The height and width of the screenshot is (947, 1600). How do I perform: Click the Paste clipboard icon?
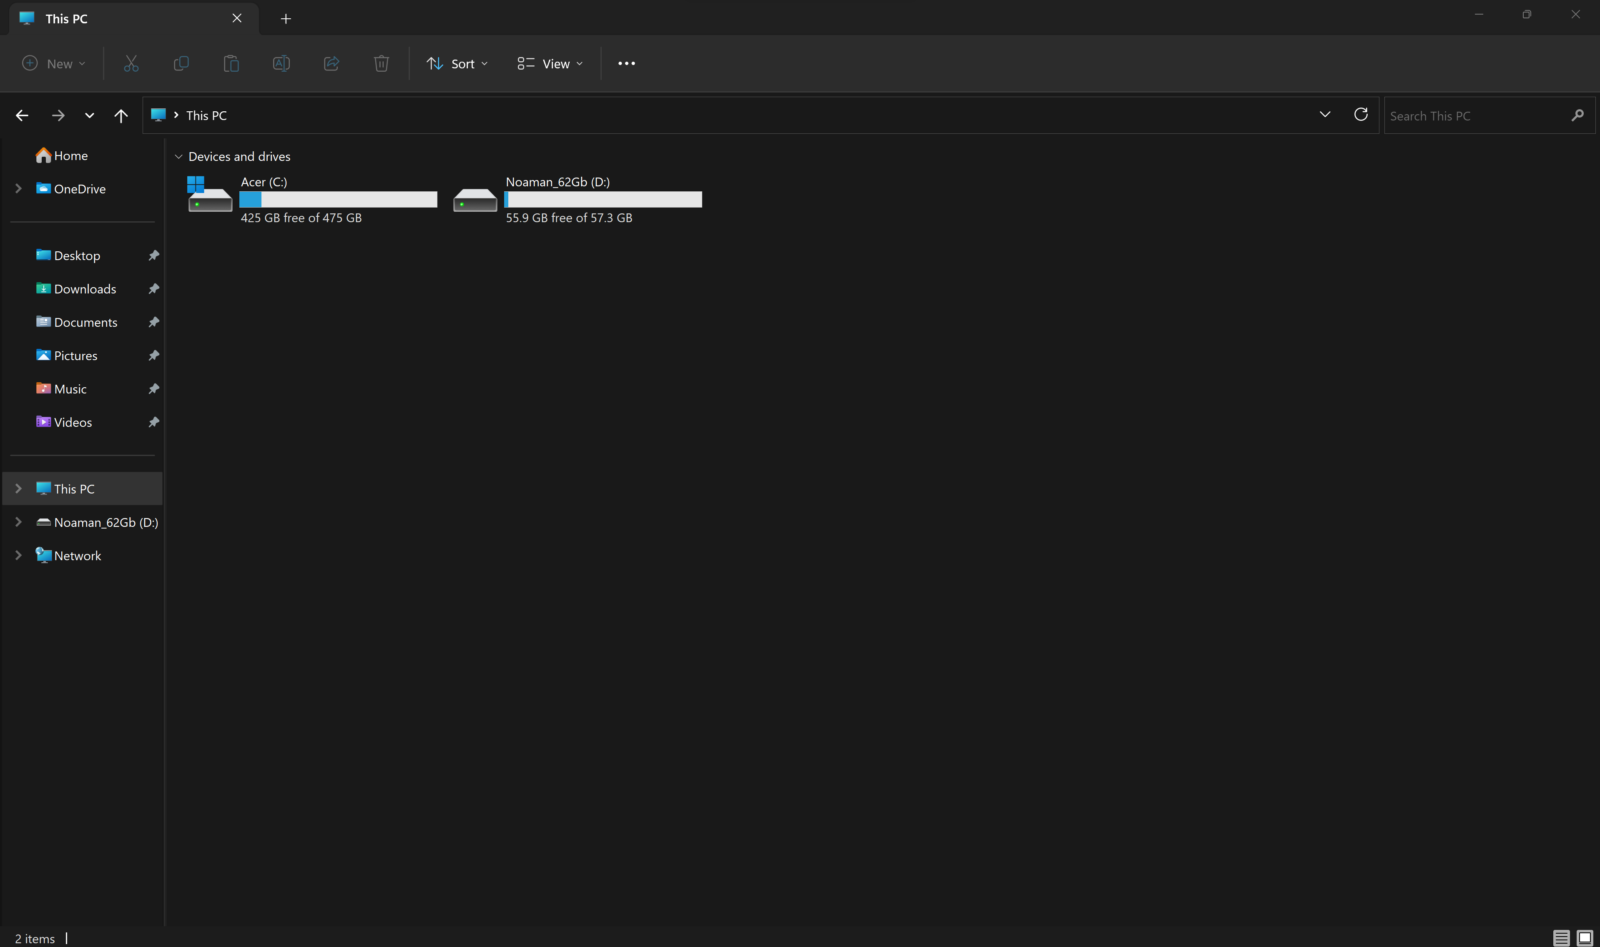pos(231,63)
